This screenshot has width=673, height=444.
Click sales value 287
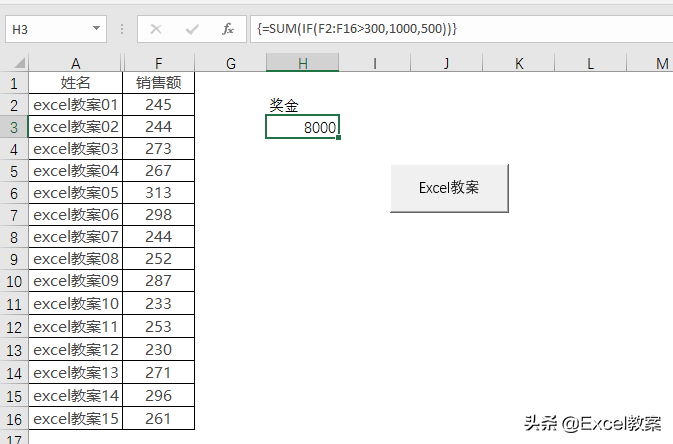159,281
